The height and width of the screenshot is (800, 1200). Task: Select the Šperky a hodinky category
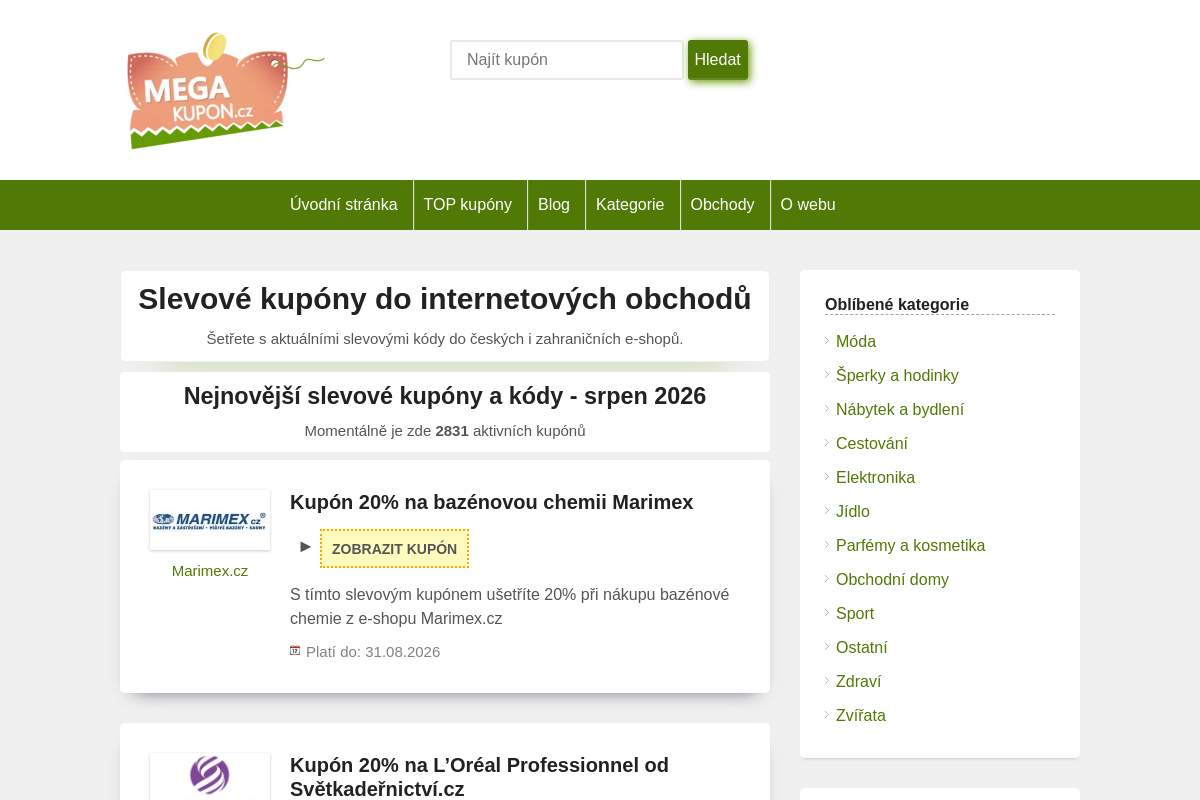897,376
